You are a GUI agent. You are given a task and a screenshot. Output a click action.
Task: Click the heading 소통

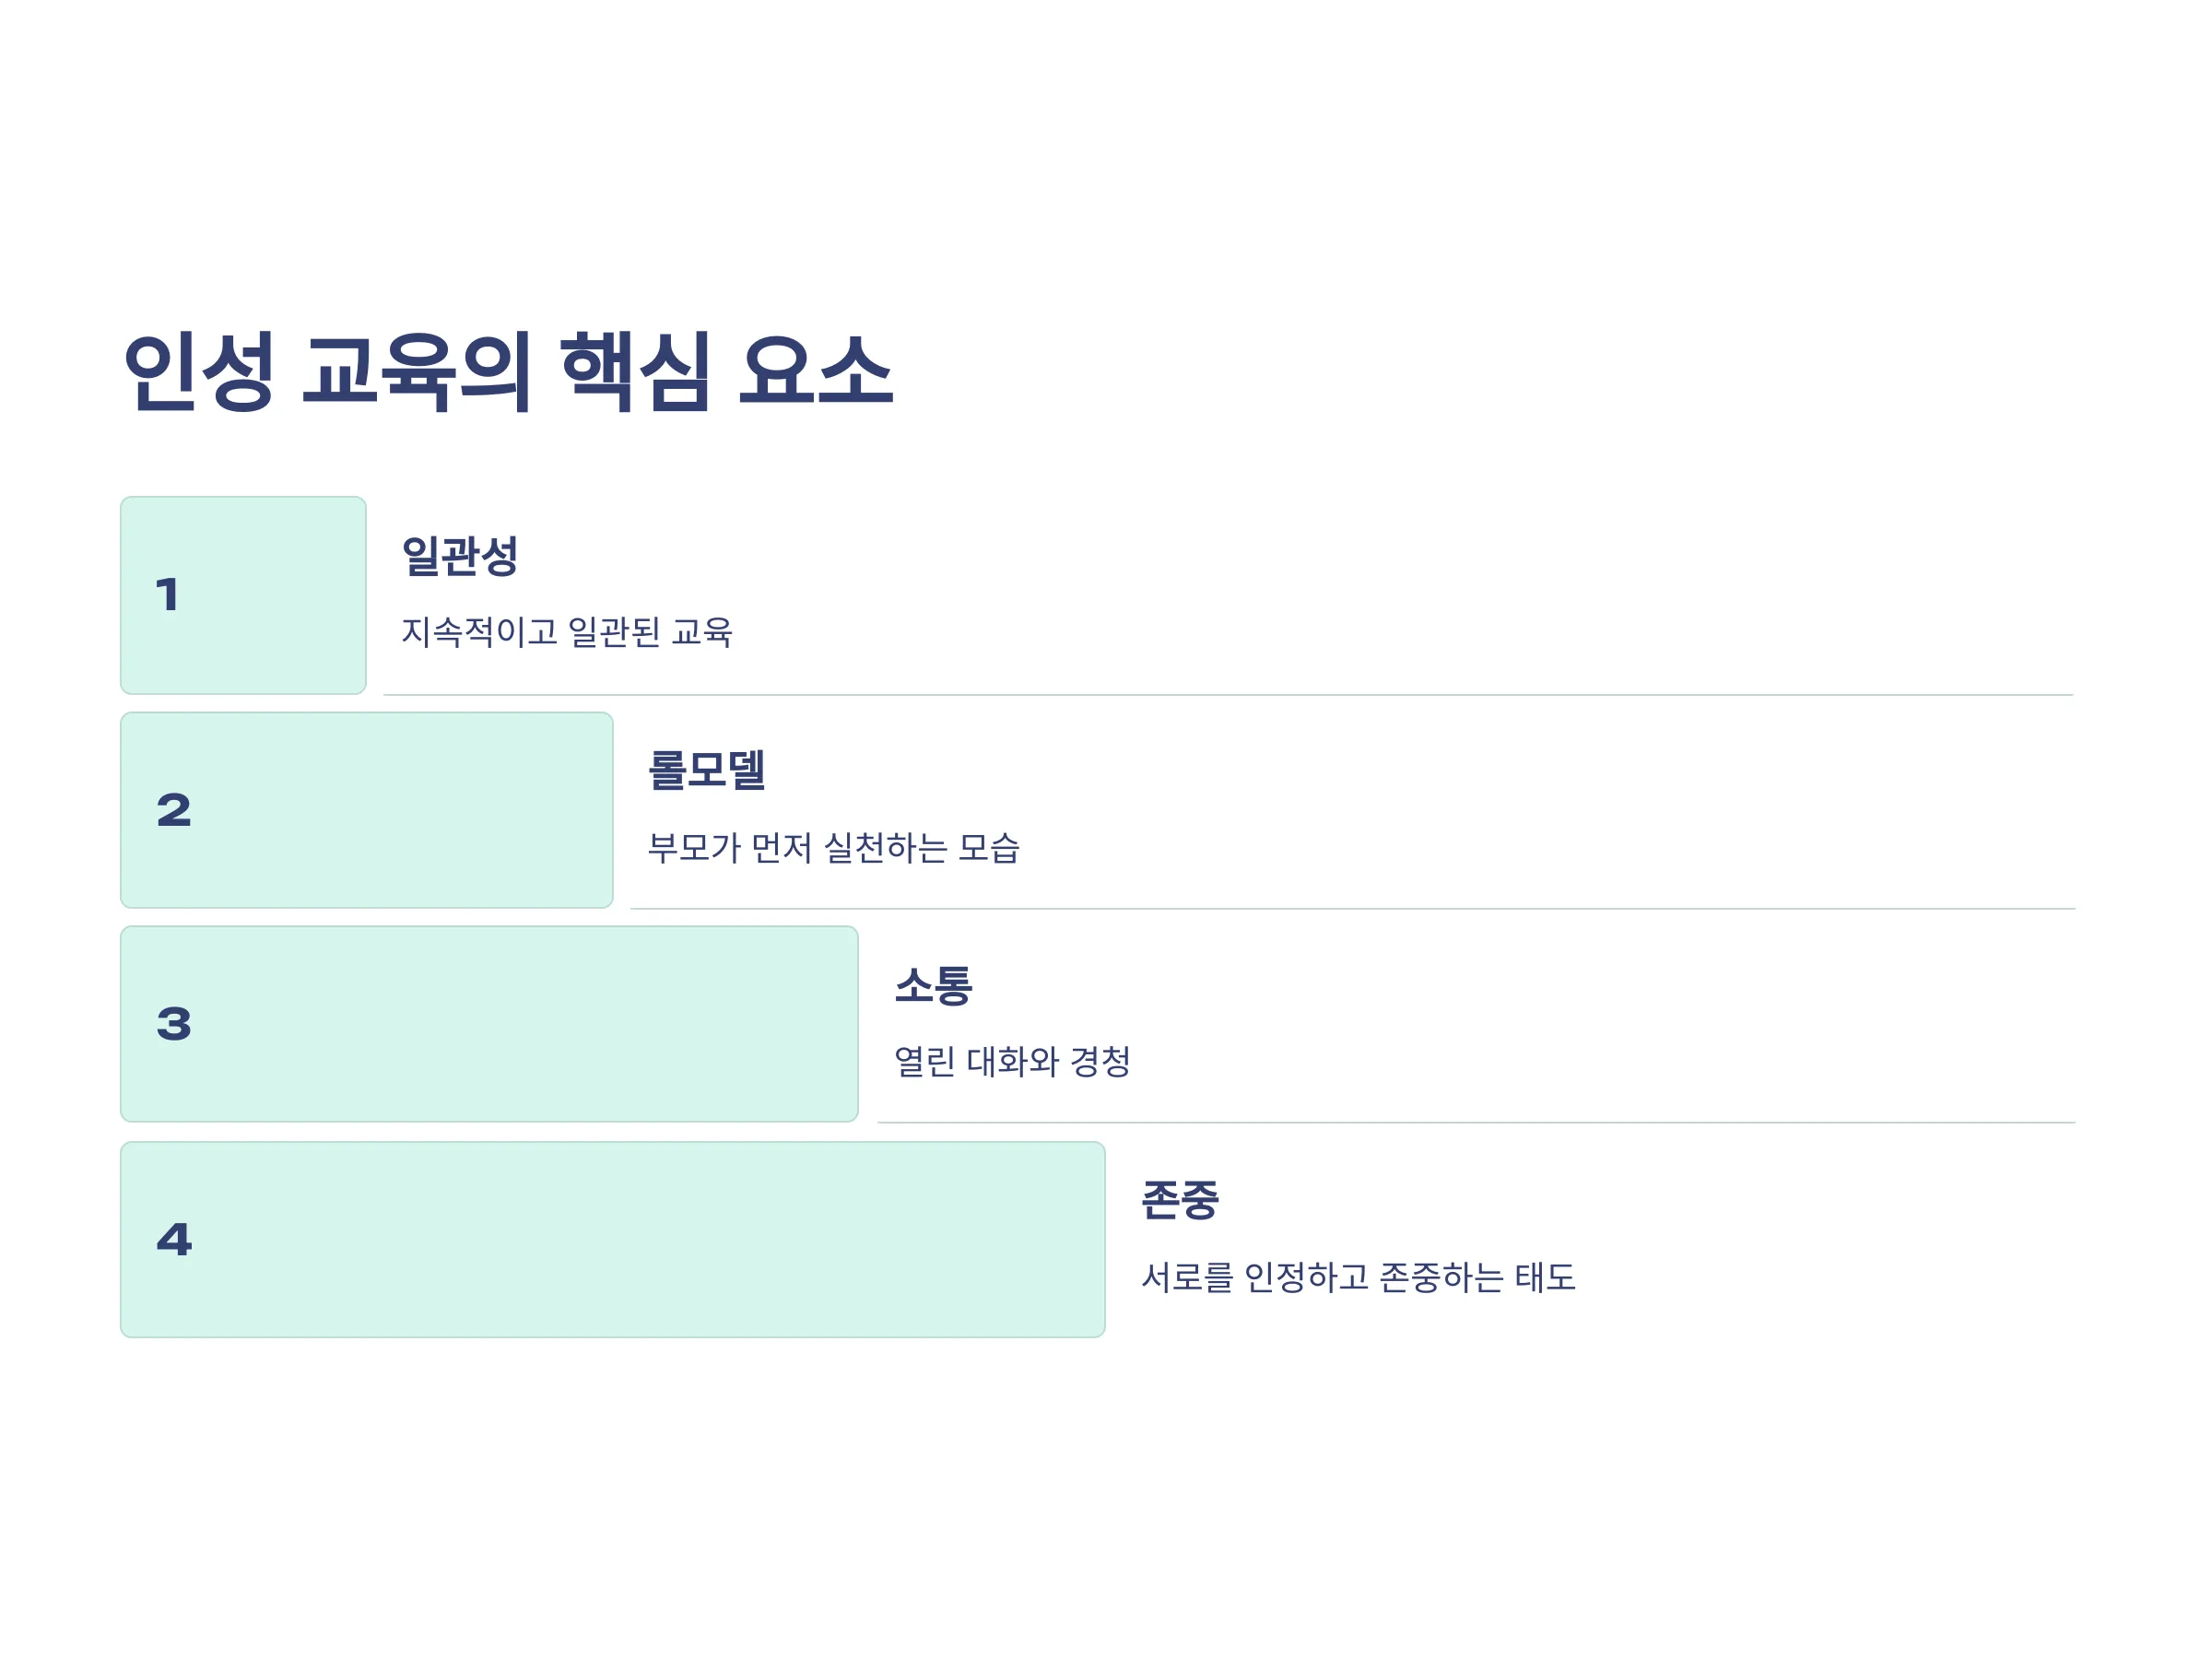pyautogui.click(x=933, y=986)
